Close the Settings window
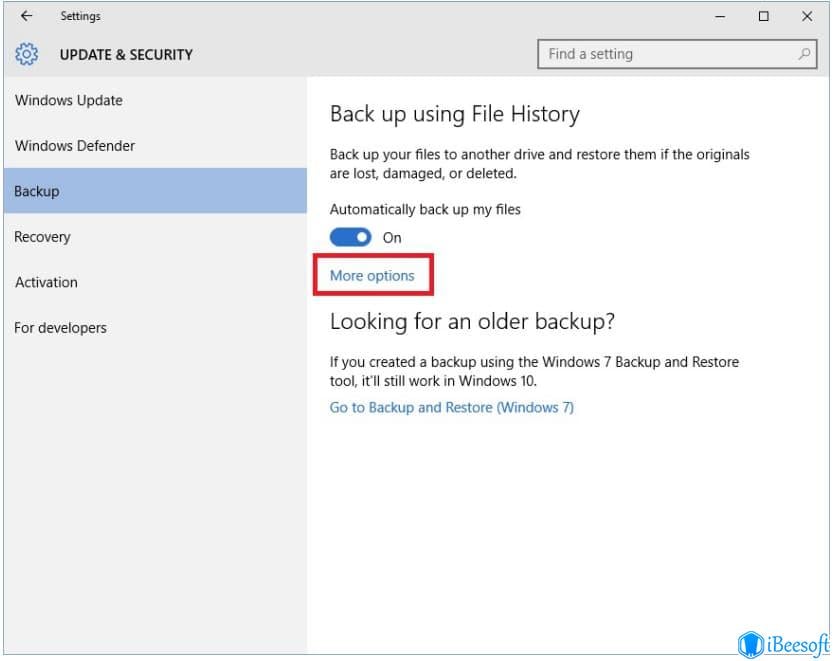 click(x=807, y=16)
